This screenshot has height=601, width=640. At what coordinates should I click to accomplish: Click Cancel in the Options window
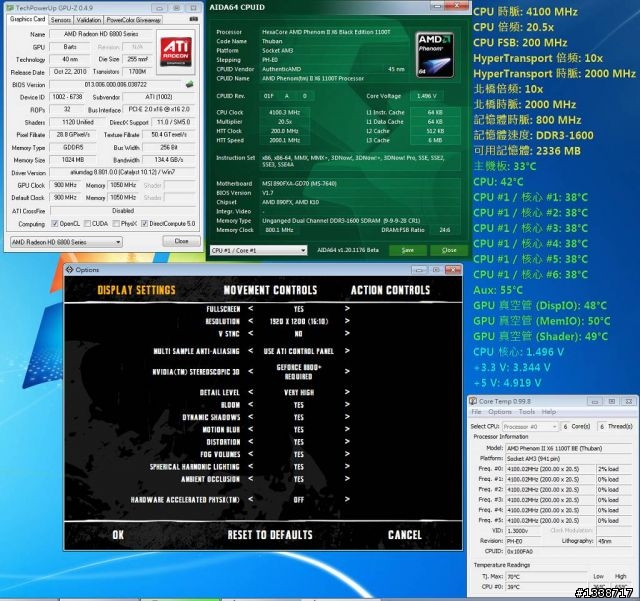(404, 535)
